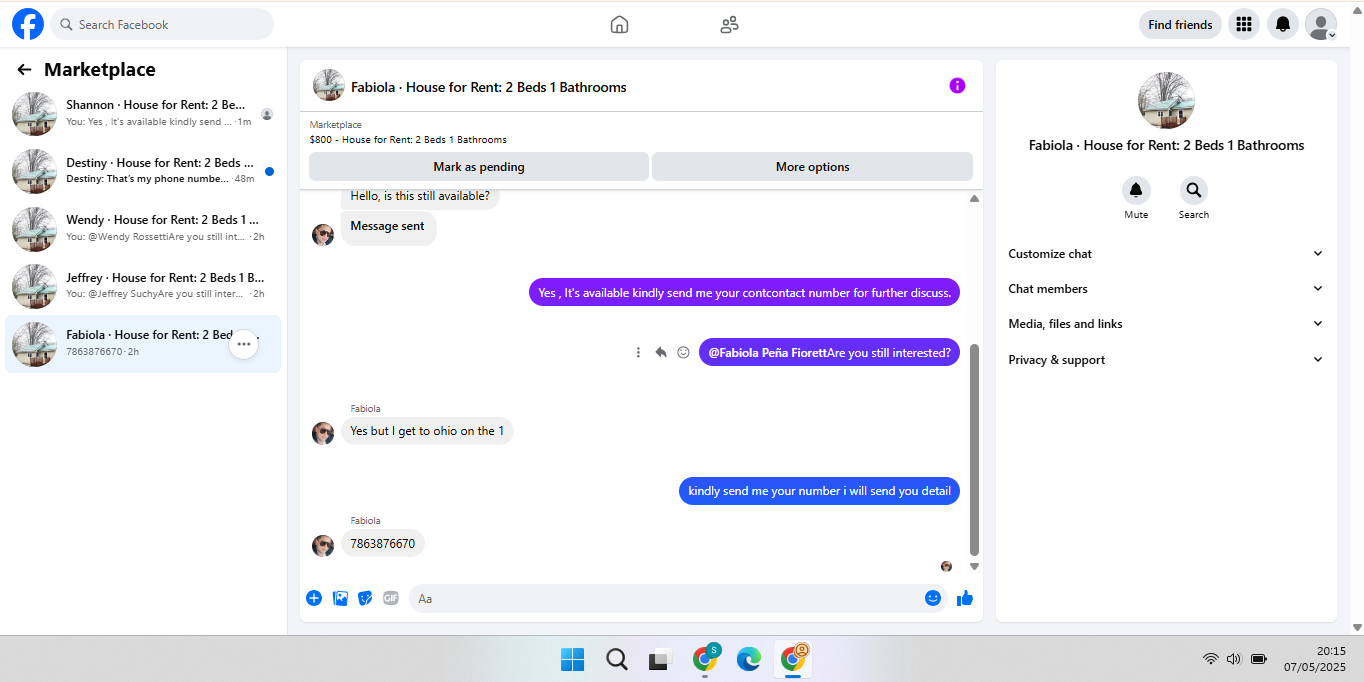The width and height of the screenshot is (1364, 682).
Task: Open the Home icon in top navigation
Action: pyautogui.click(x=619, y=25)
